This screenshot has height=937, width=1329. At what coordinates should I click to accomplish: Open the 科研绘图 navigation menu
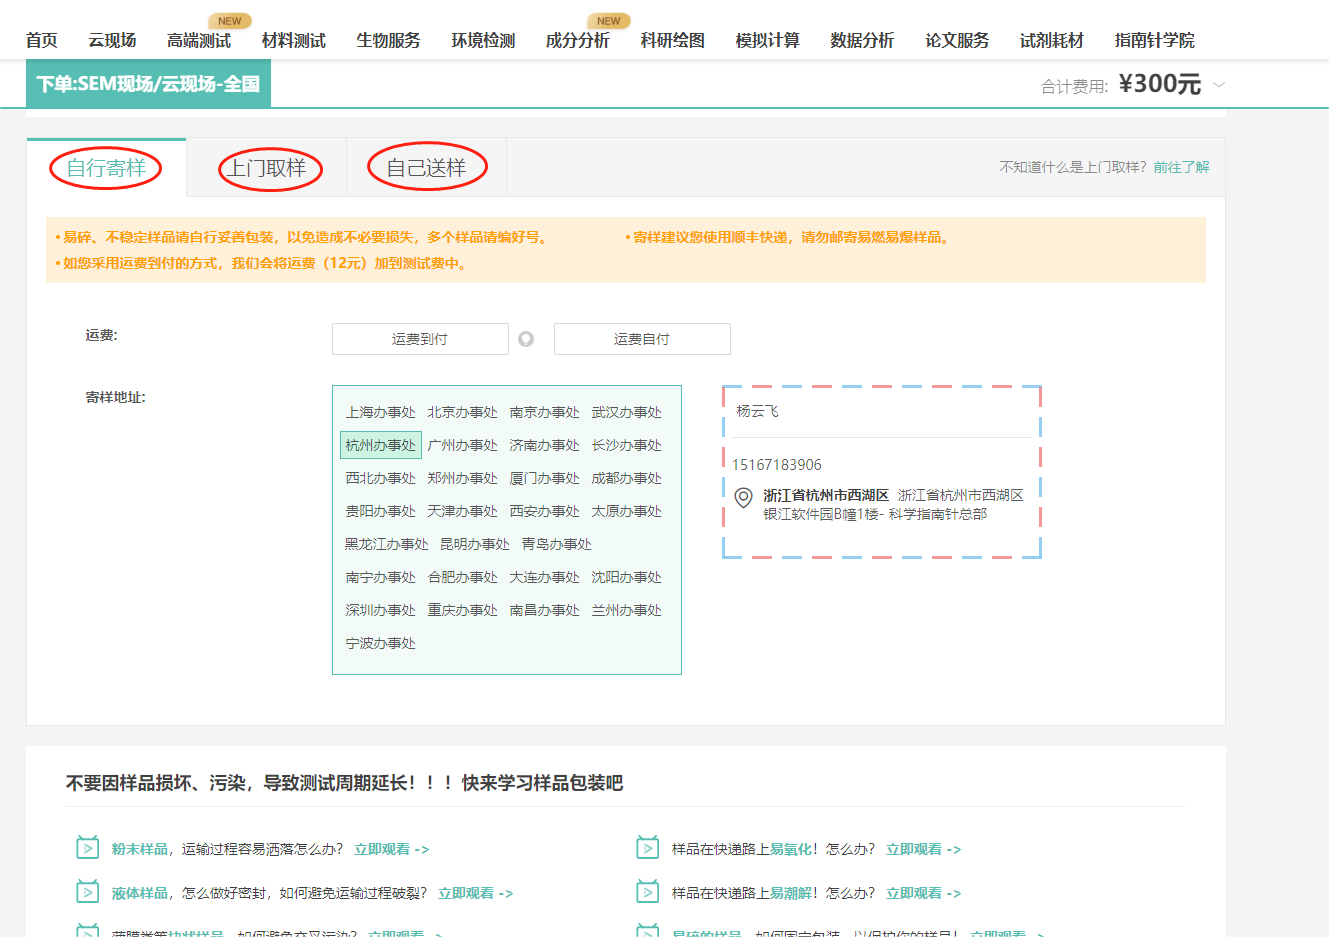[671, 40]
